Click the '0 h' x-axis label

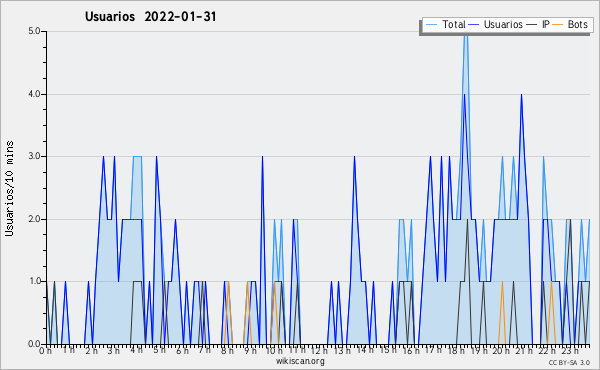click(46, 351)
